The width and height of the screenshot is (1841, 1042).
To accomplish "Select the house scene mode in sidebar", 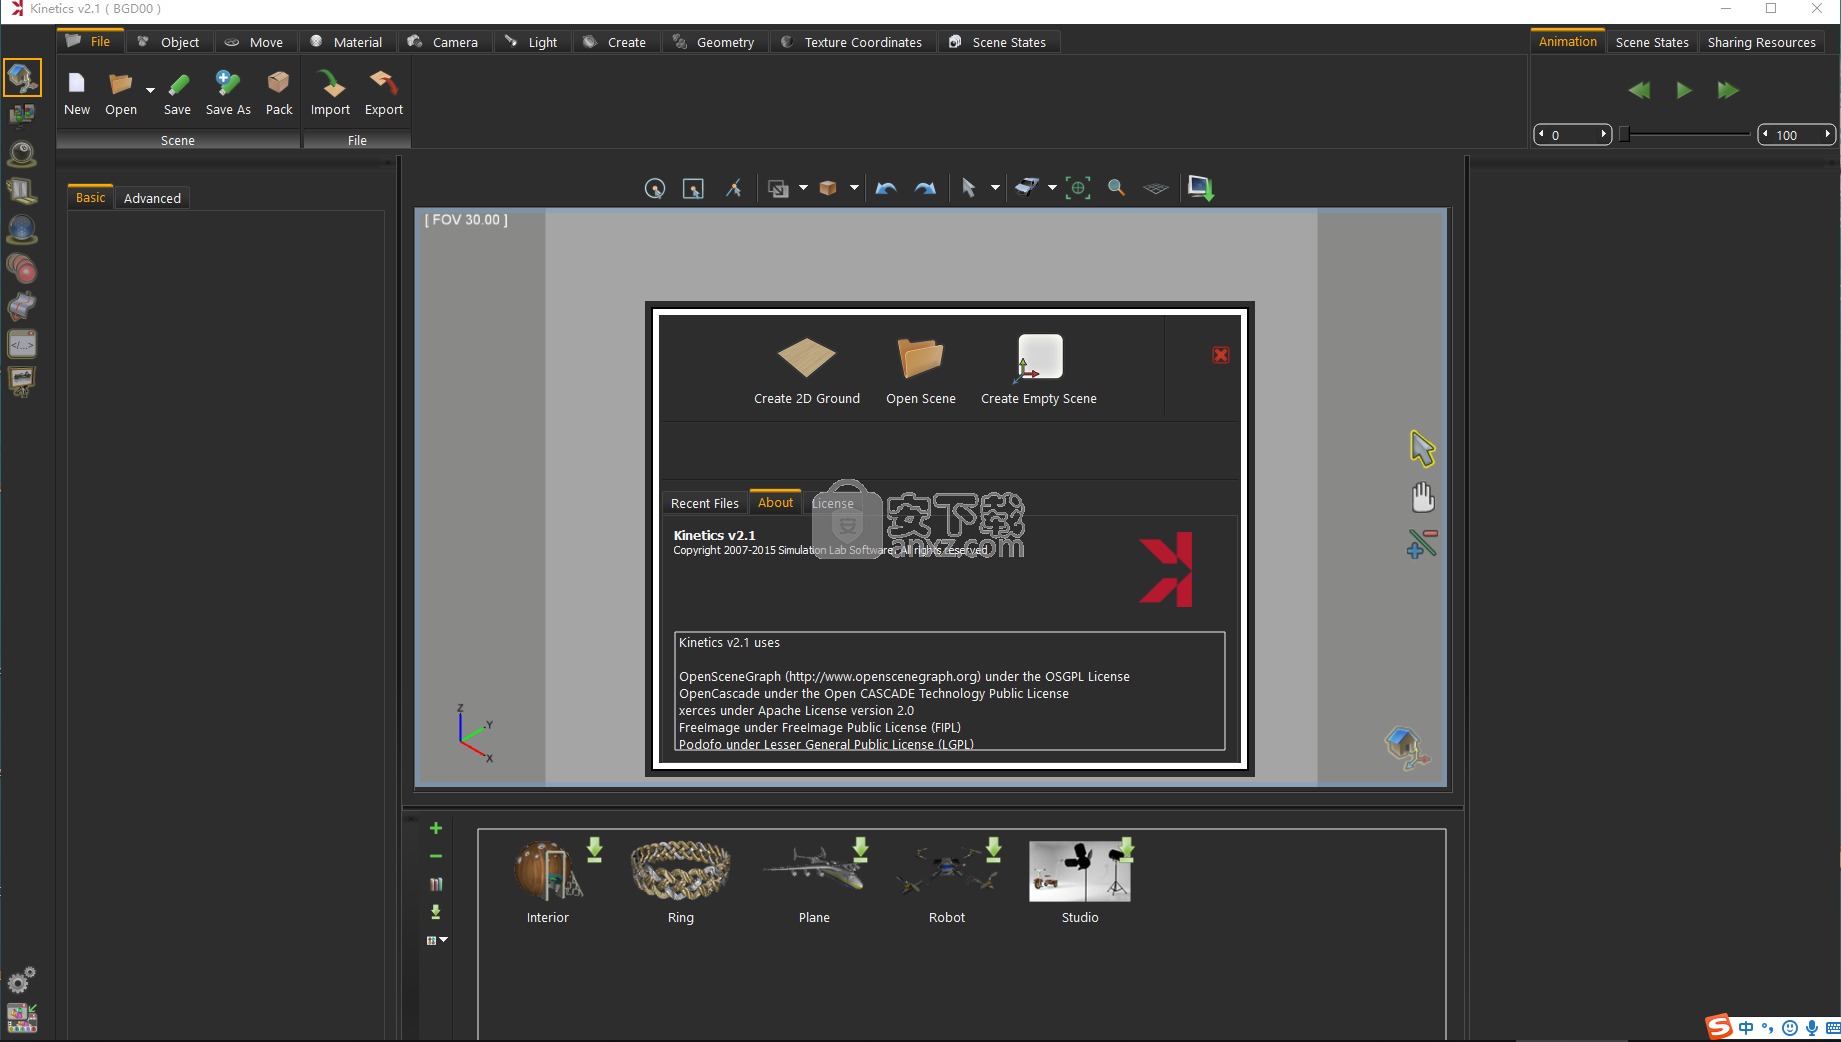I will pos(22,77).
